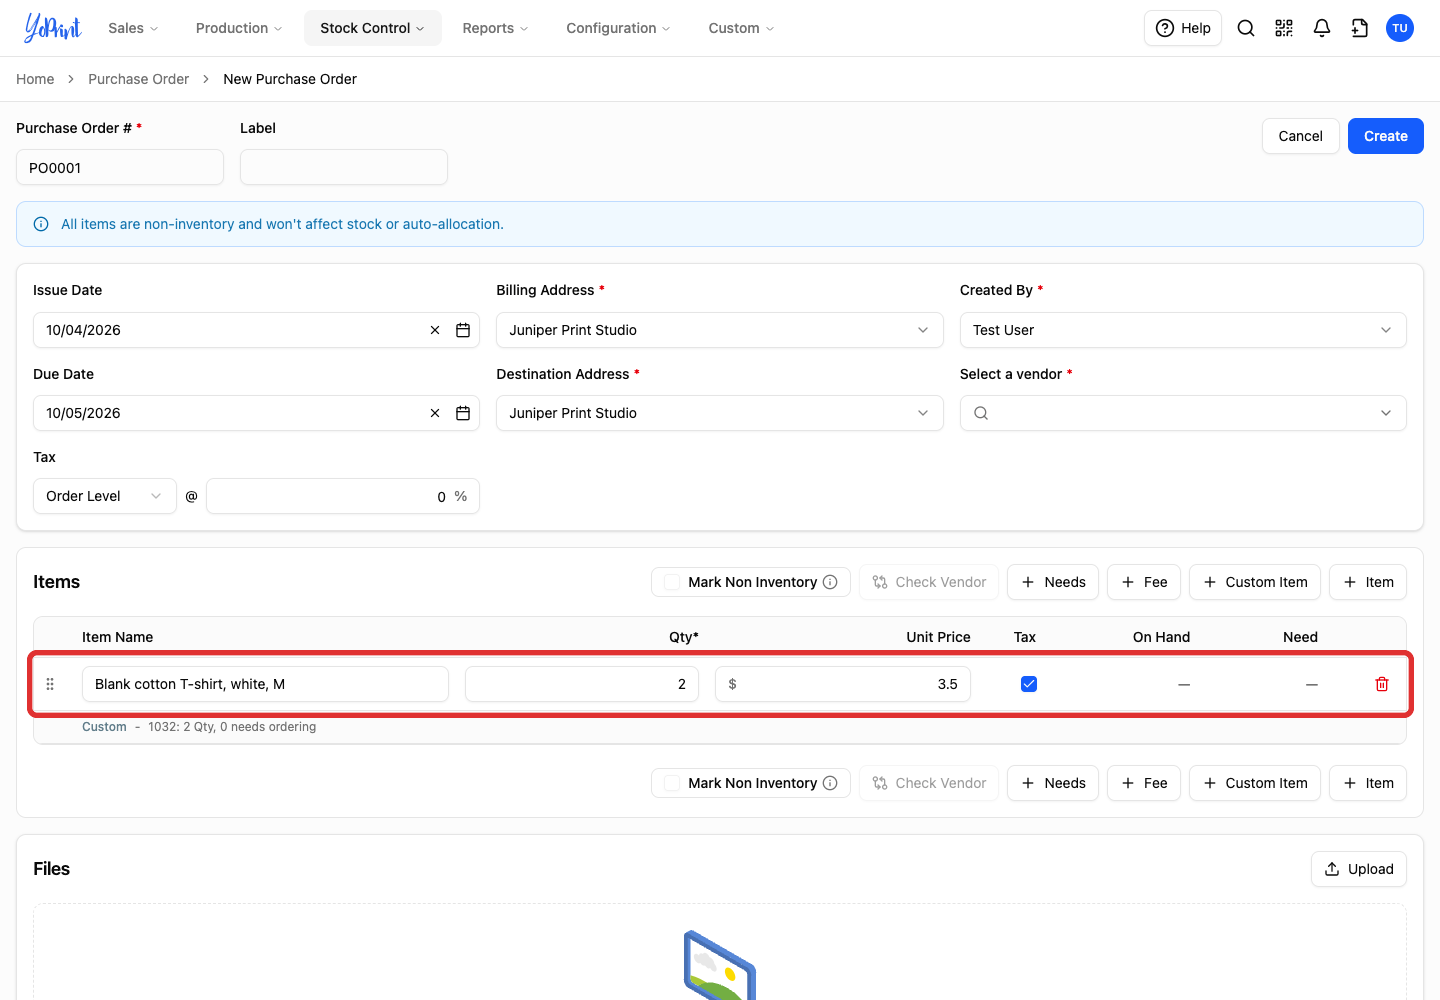
Task: Click the top Custom Item button
Action: (1255, 582)
